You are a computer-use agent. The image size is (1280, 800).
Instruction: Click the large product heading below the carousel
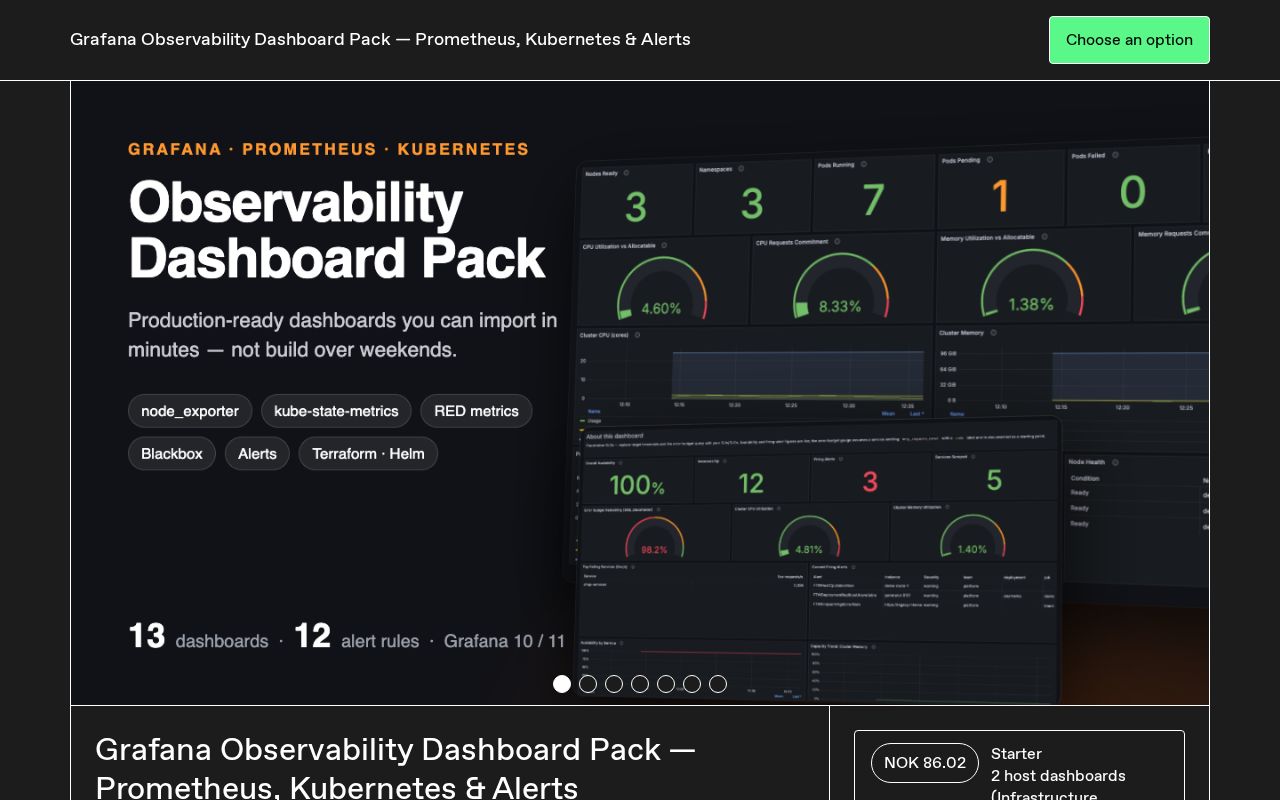[395, 768]
